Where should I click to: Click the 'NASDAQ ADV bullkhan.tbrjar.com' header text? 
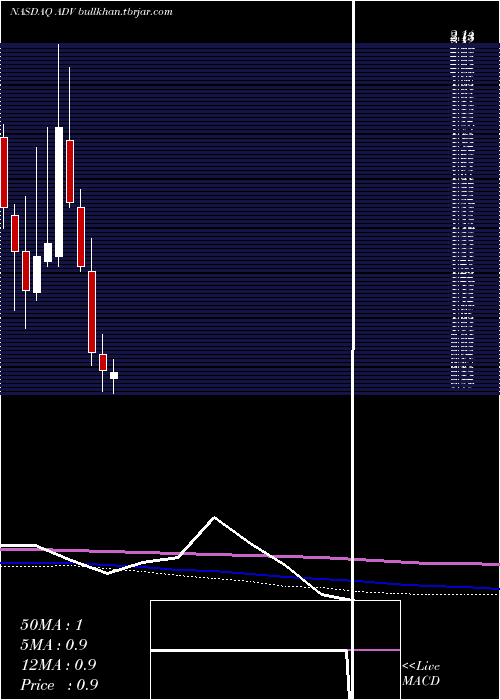click(91, 12)
